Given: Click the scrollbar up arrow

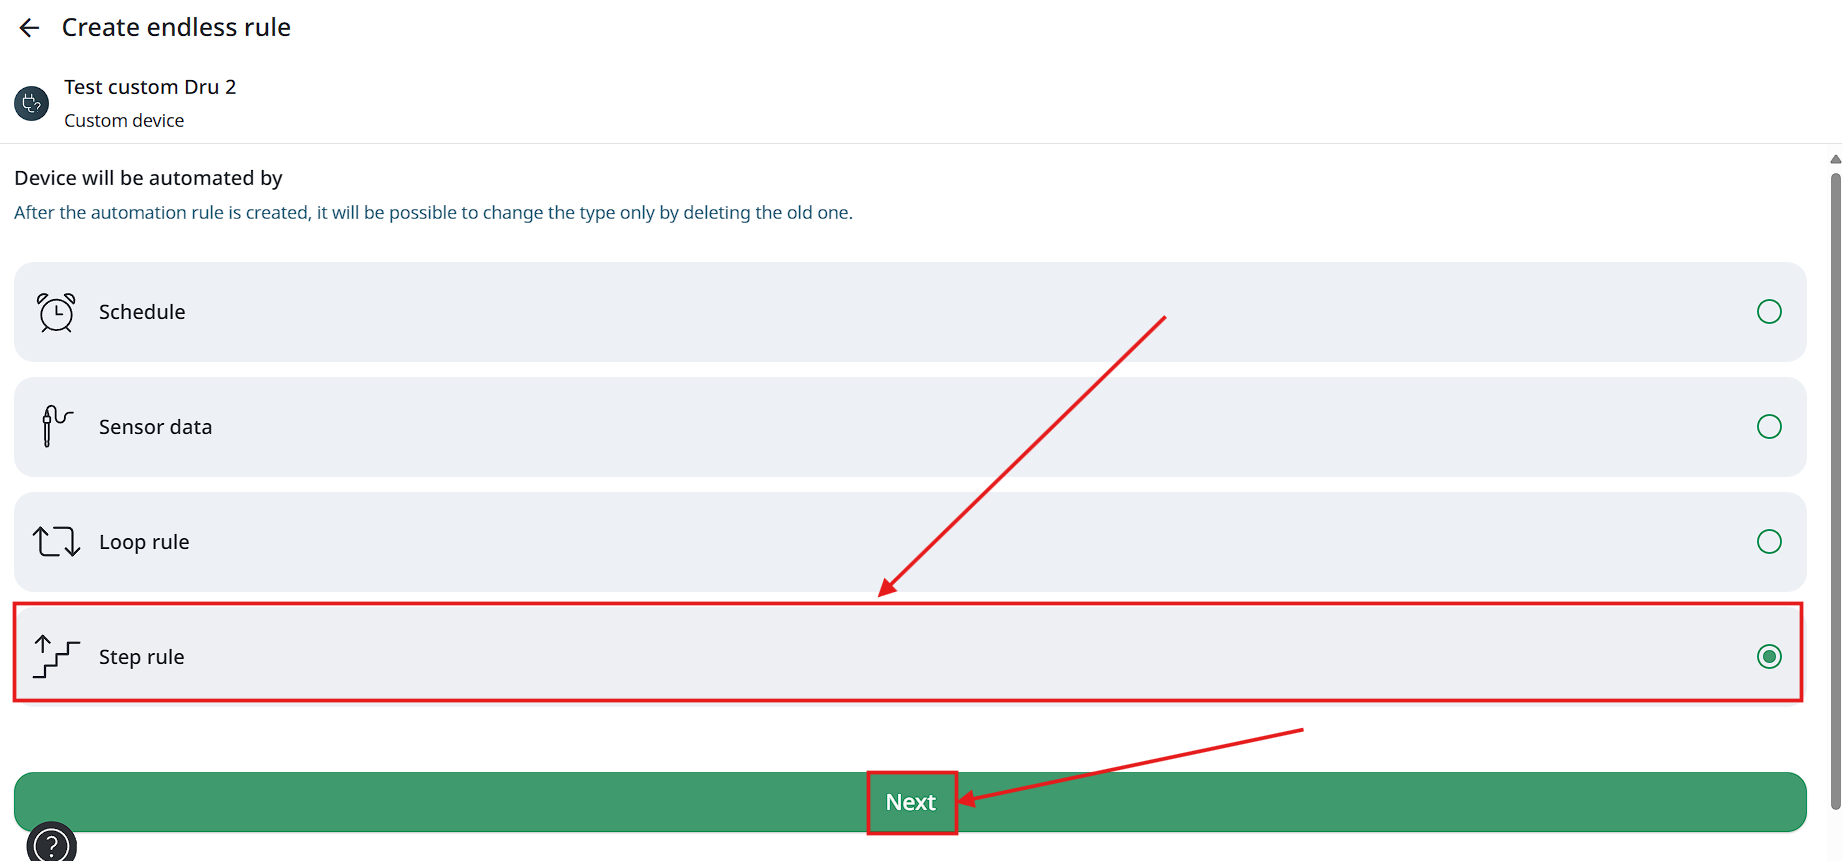Looking at the screenshot, I should point(1835,159).
